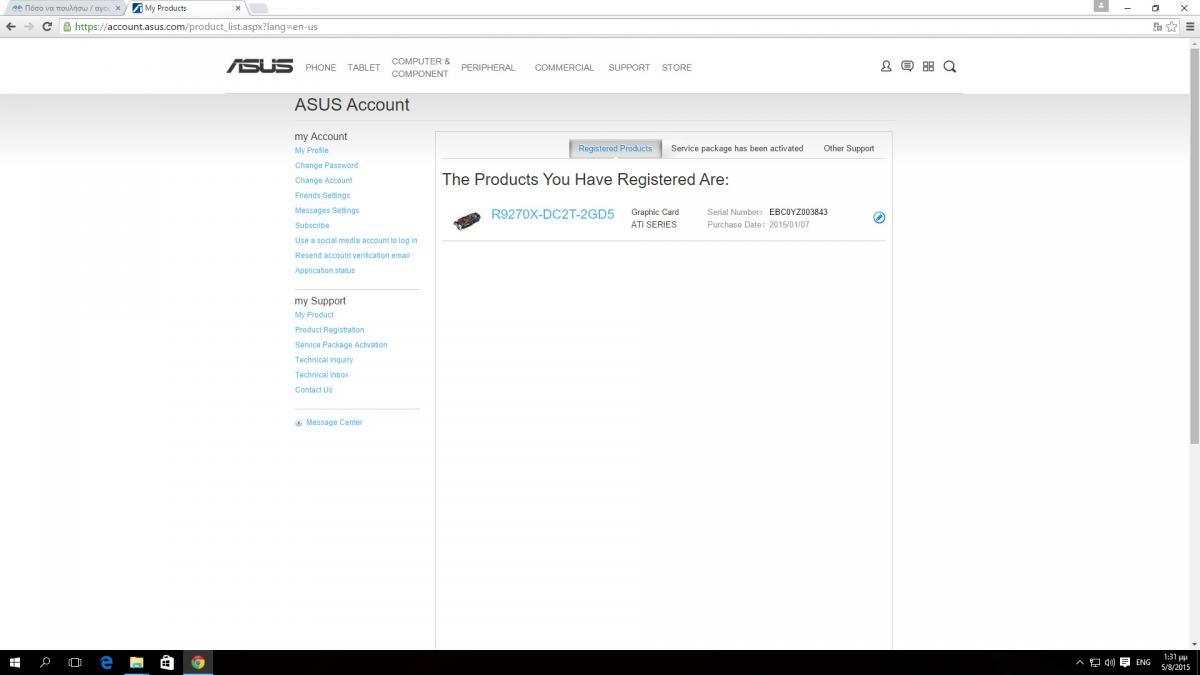Show hidden tray icons chevron
1200x675 pixels.
pyautogui.click(x=1080, y=662)
